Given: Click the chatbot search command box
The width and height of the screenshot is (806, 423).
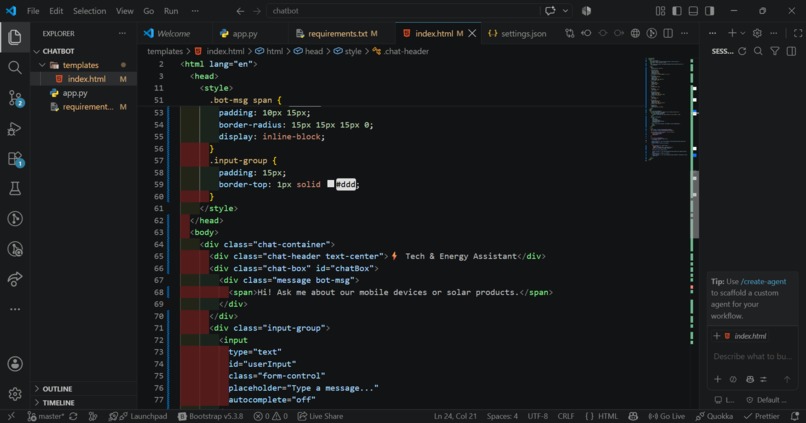Looking at the screenshot, I should pos(403,11).
